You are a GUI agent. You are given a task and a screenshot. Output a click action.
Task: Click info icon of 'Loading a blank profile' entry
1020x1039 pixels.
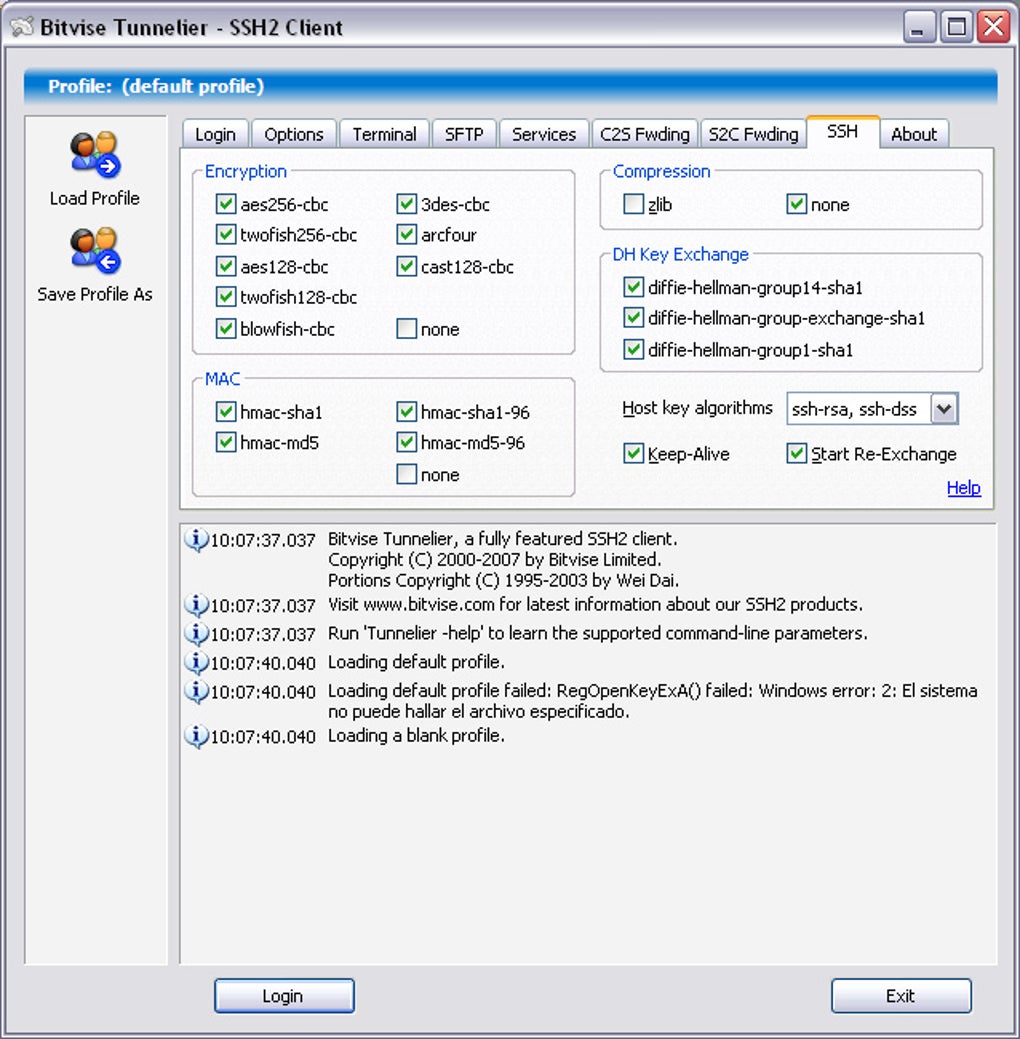click(x=196, y=736)
